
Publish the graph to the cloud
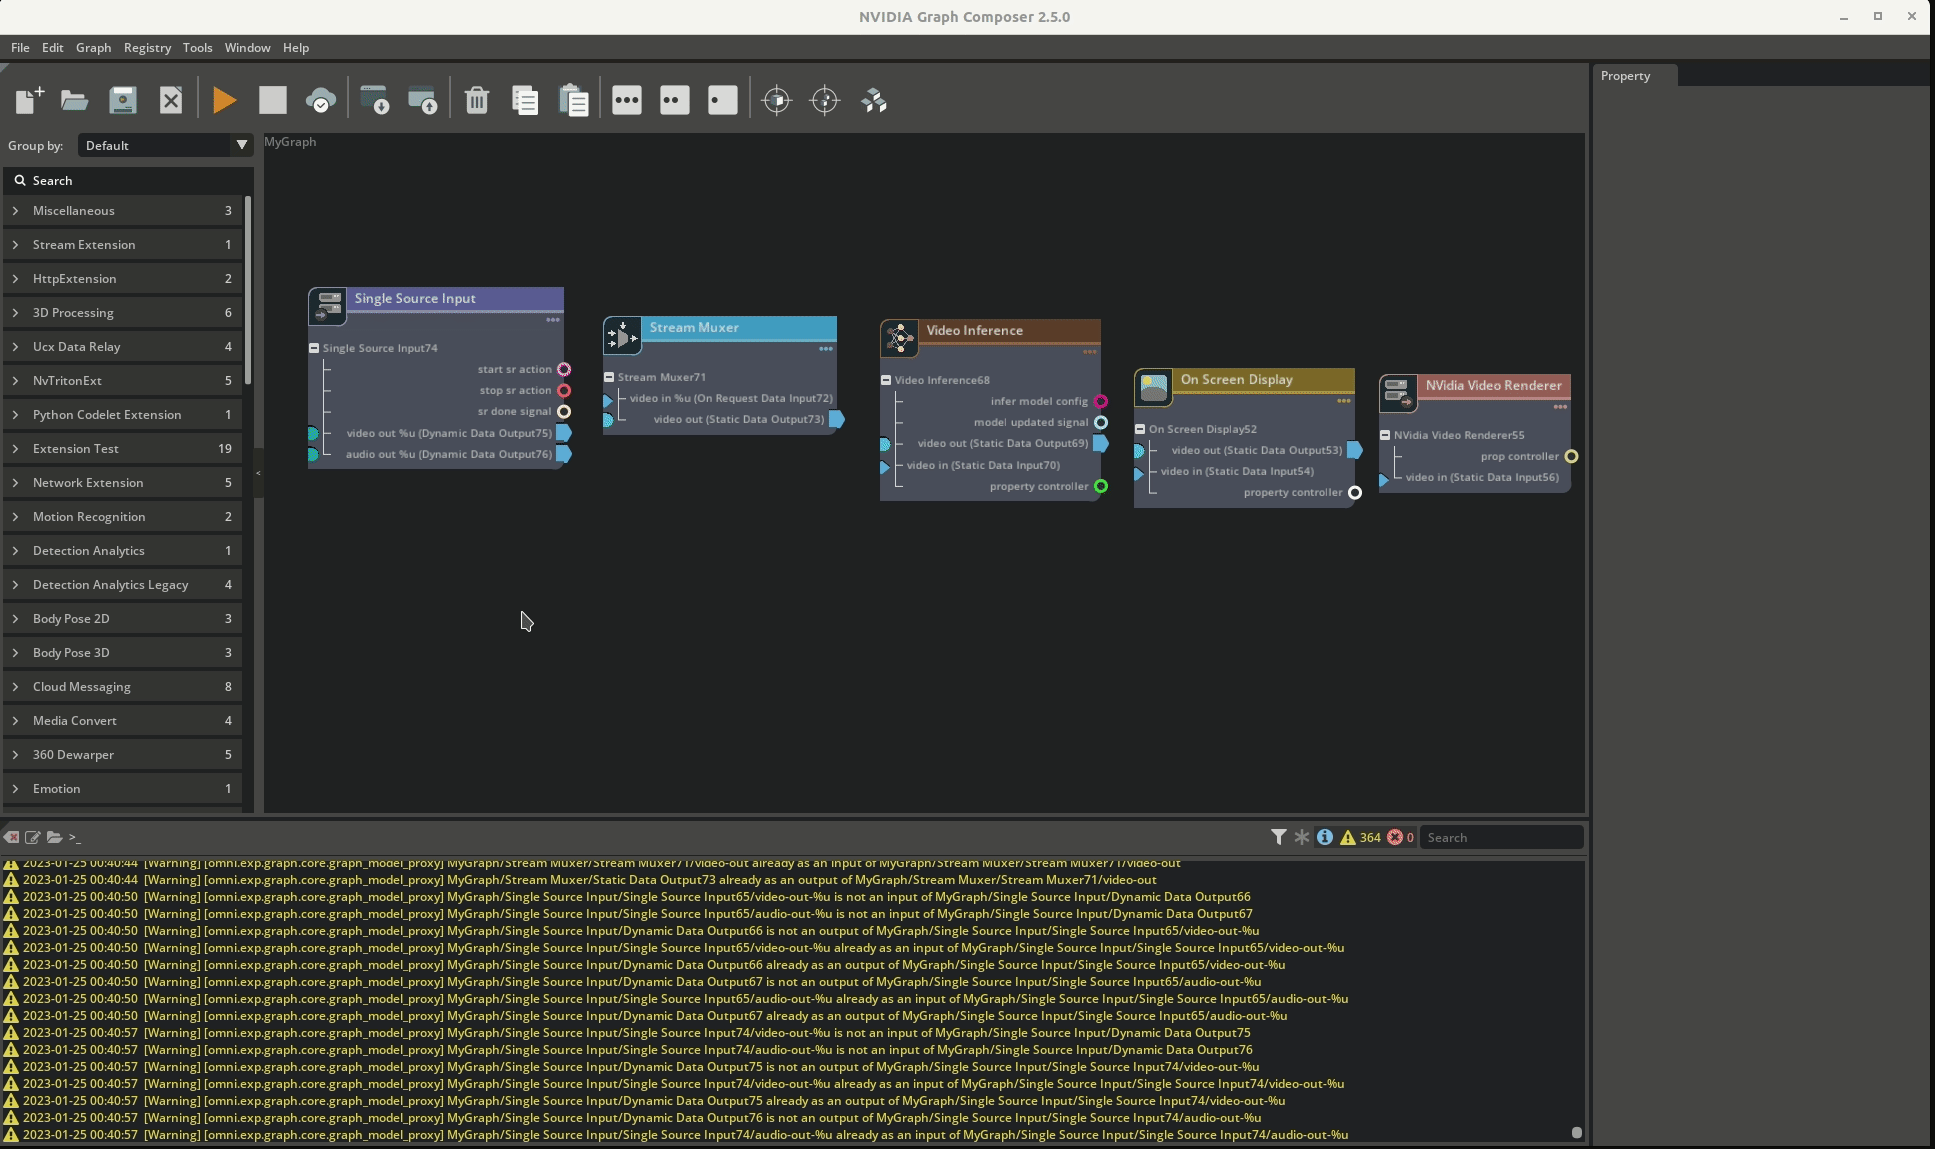(x=321, y=100)
